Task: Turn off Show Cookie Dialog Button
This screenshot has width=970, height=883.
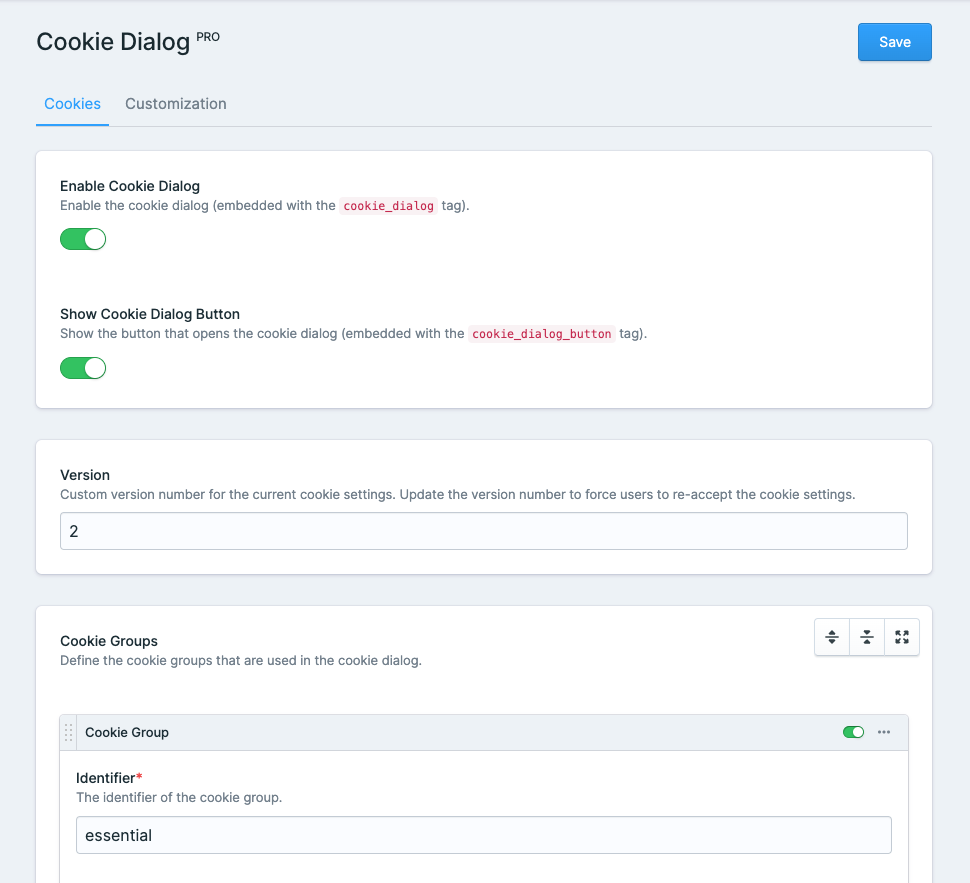Action: 83,368
